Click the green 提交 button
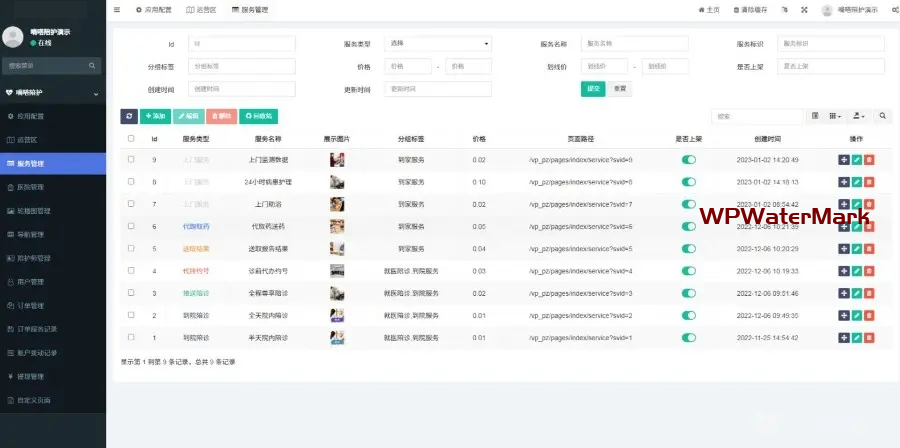The image size is (900, 448). coord(593,89)
